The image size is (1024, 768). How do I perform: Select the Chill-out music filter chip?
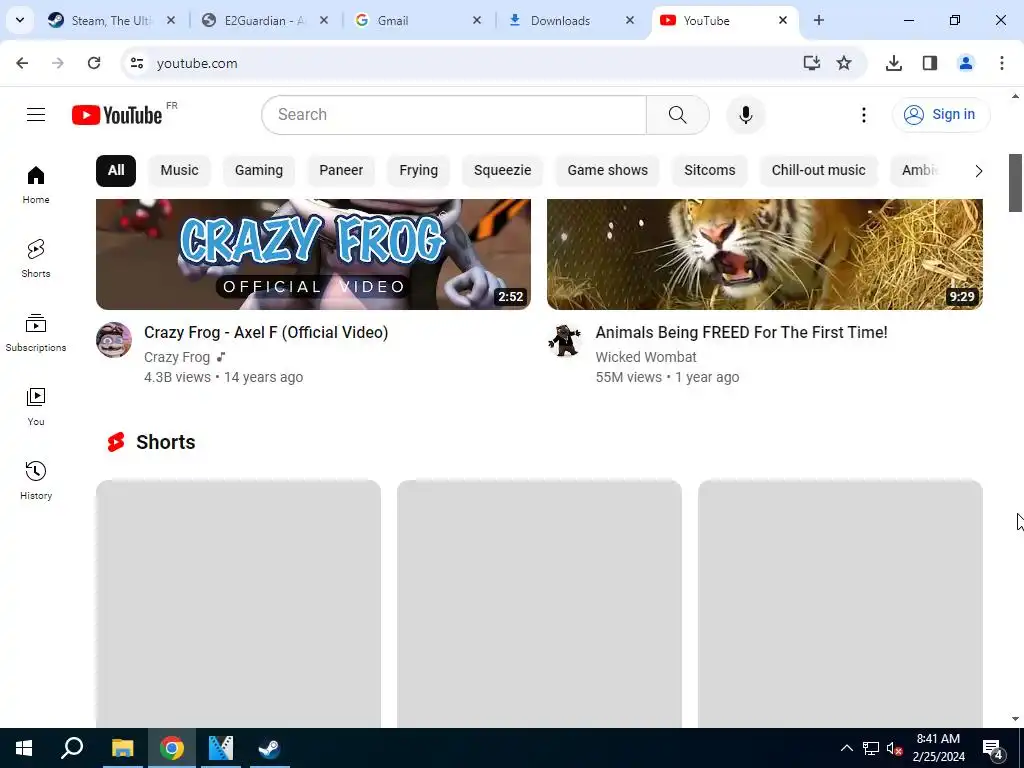pos(818,170)
